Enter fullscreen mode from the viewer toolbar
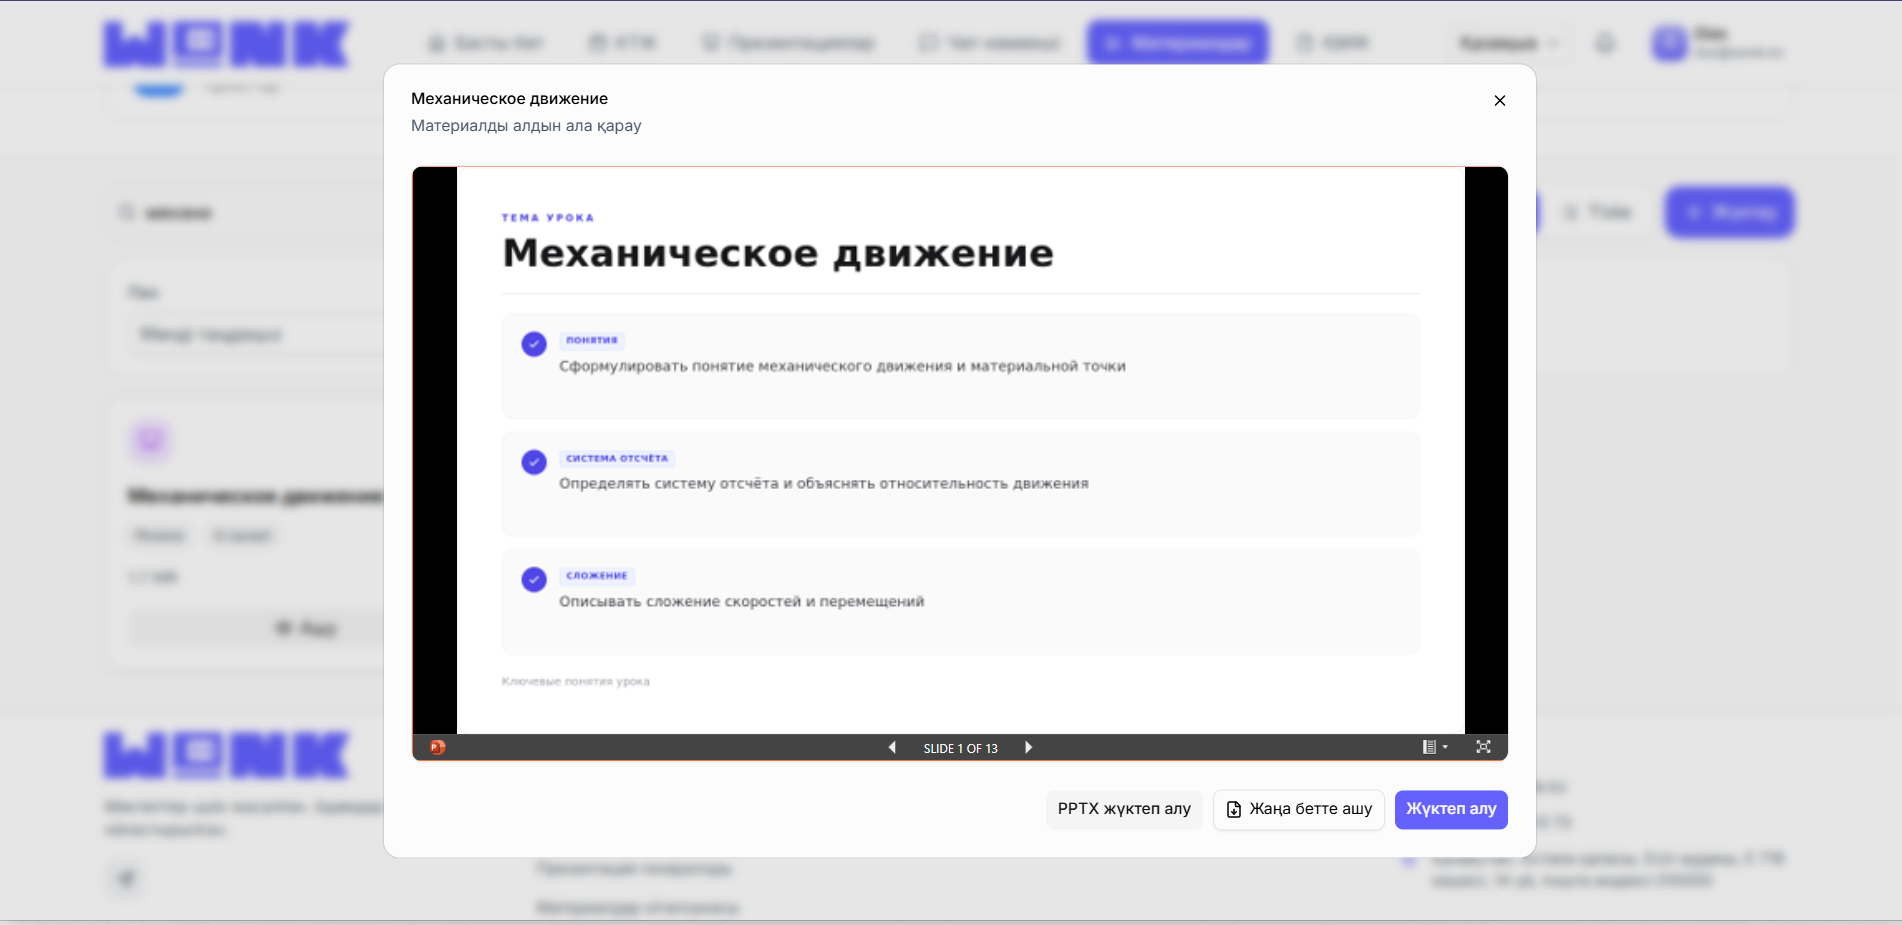 click(x=1483, y=746)
